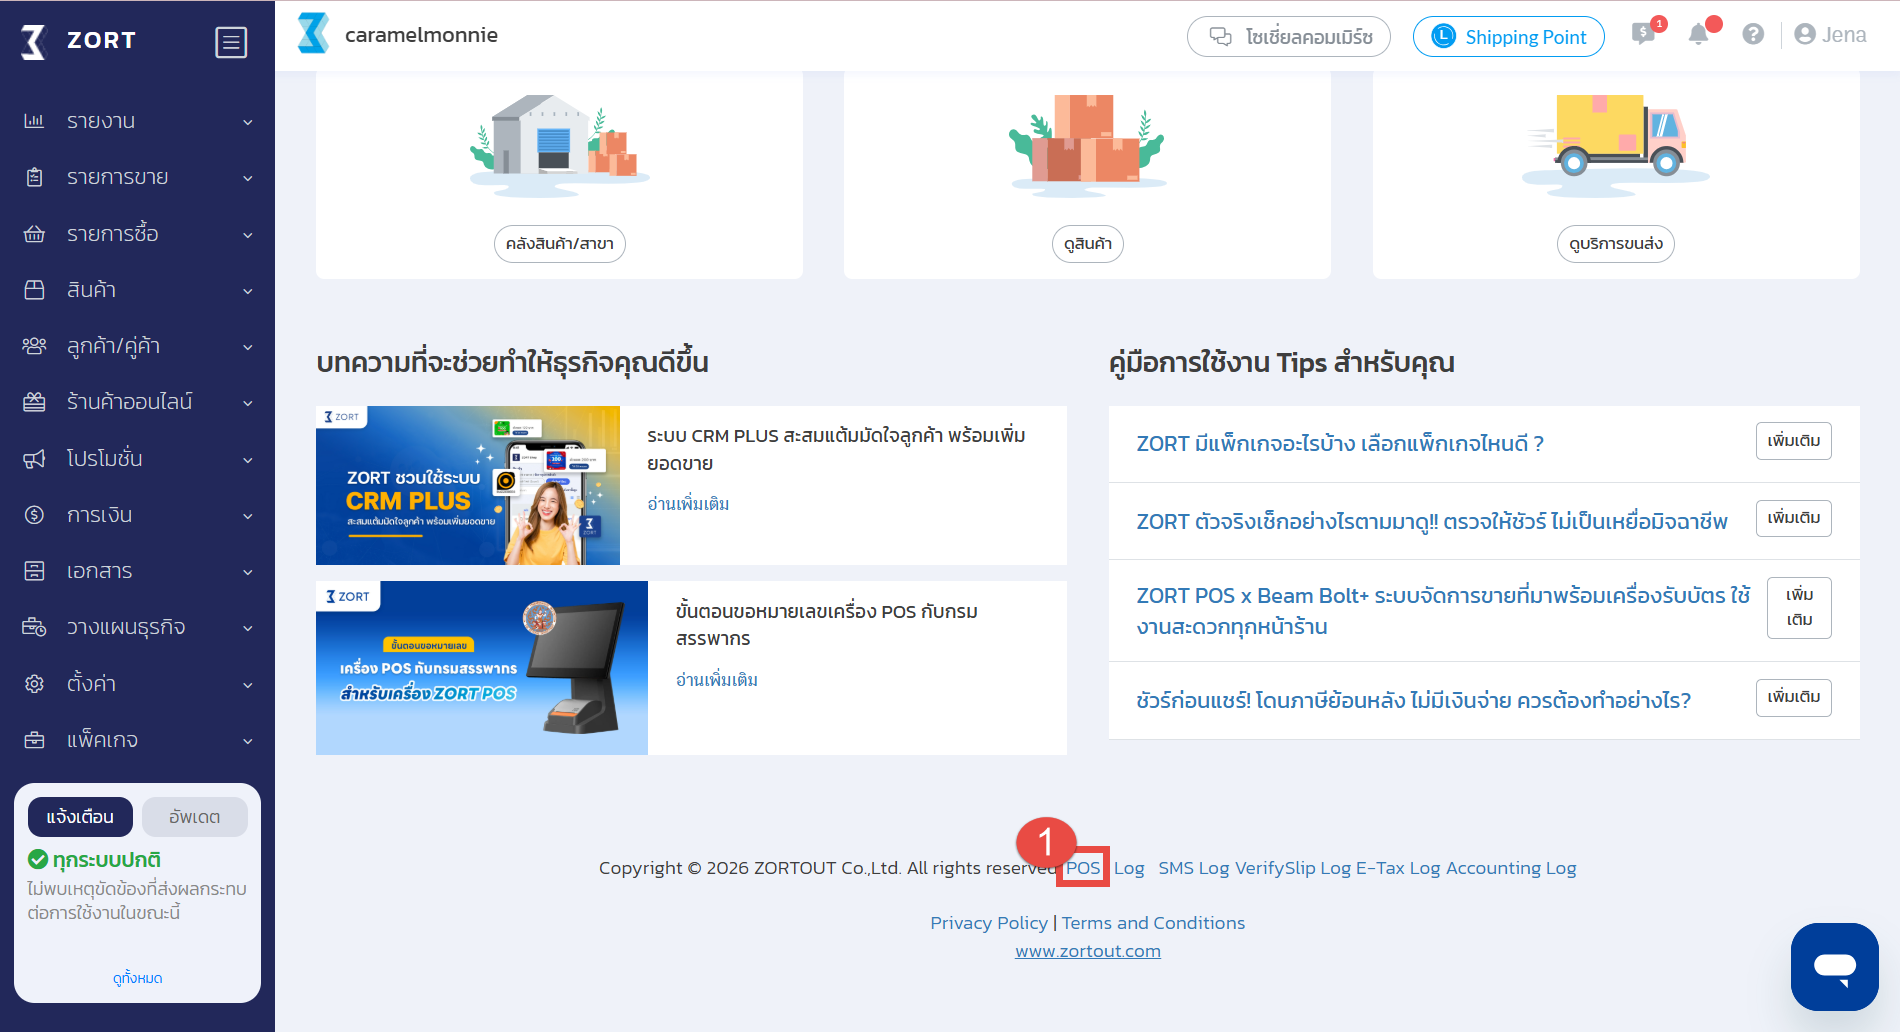Expand the รายการขาย menu chevron
Image resolution: width=1900 pixels, height=1032 pixels.
(248, 178)
